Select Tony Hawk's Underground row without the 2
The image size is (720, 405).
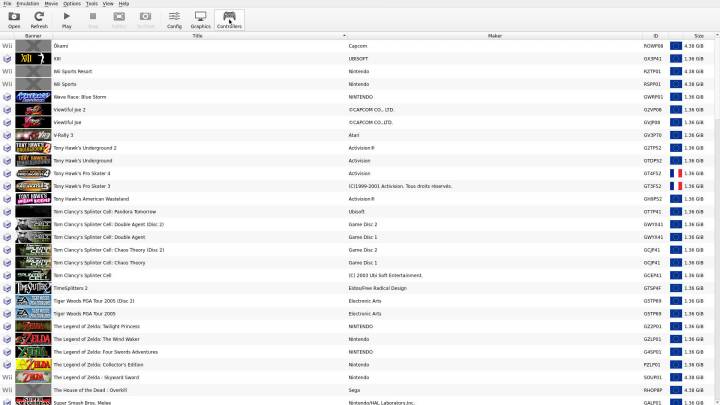pos(83,161)
